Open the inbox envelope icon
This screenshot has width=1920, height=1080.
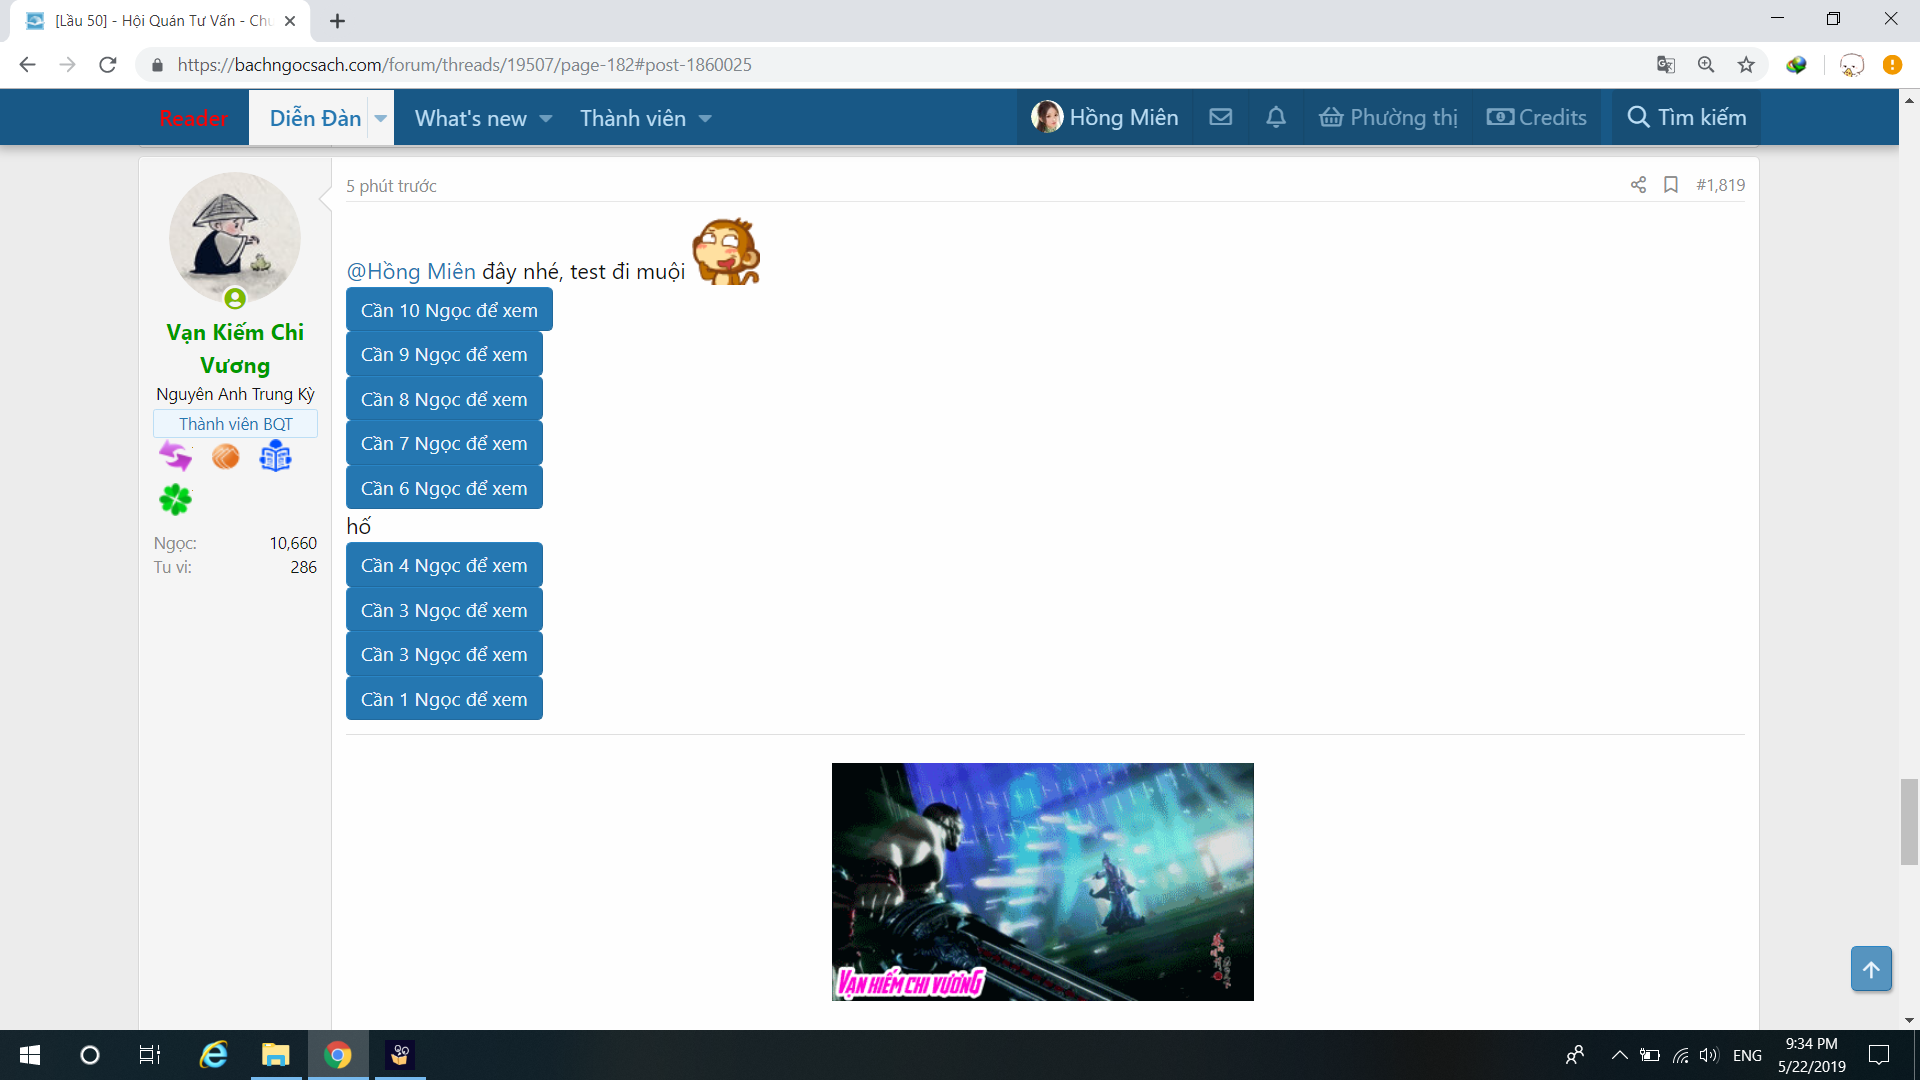[1220, 117]
